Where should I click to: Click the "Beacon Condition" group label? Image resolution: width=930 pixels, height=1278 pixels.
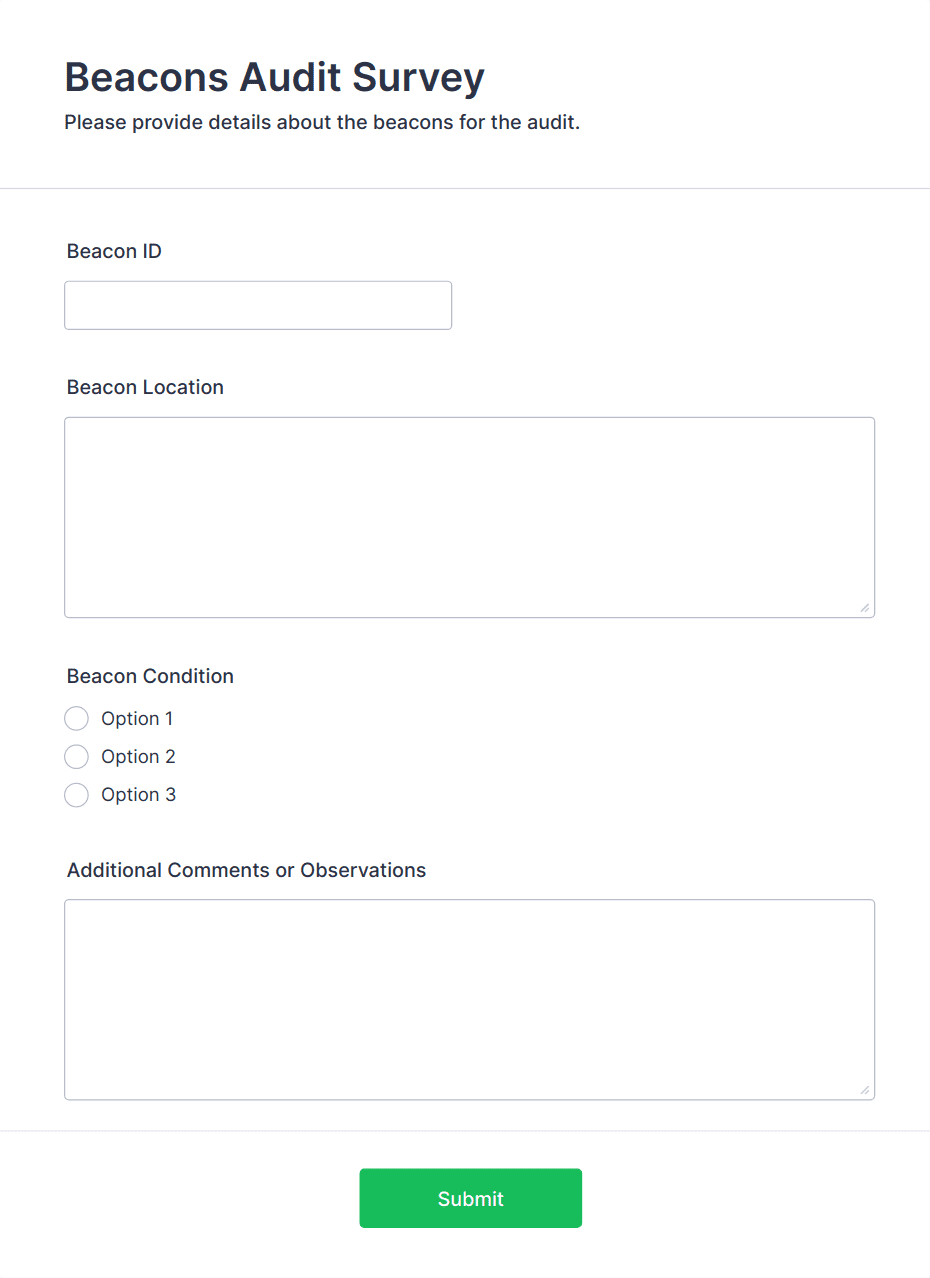click(x=150, y=676)
